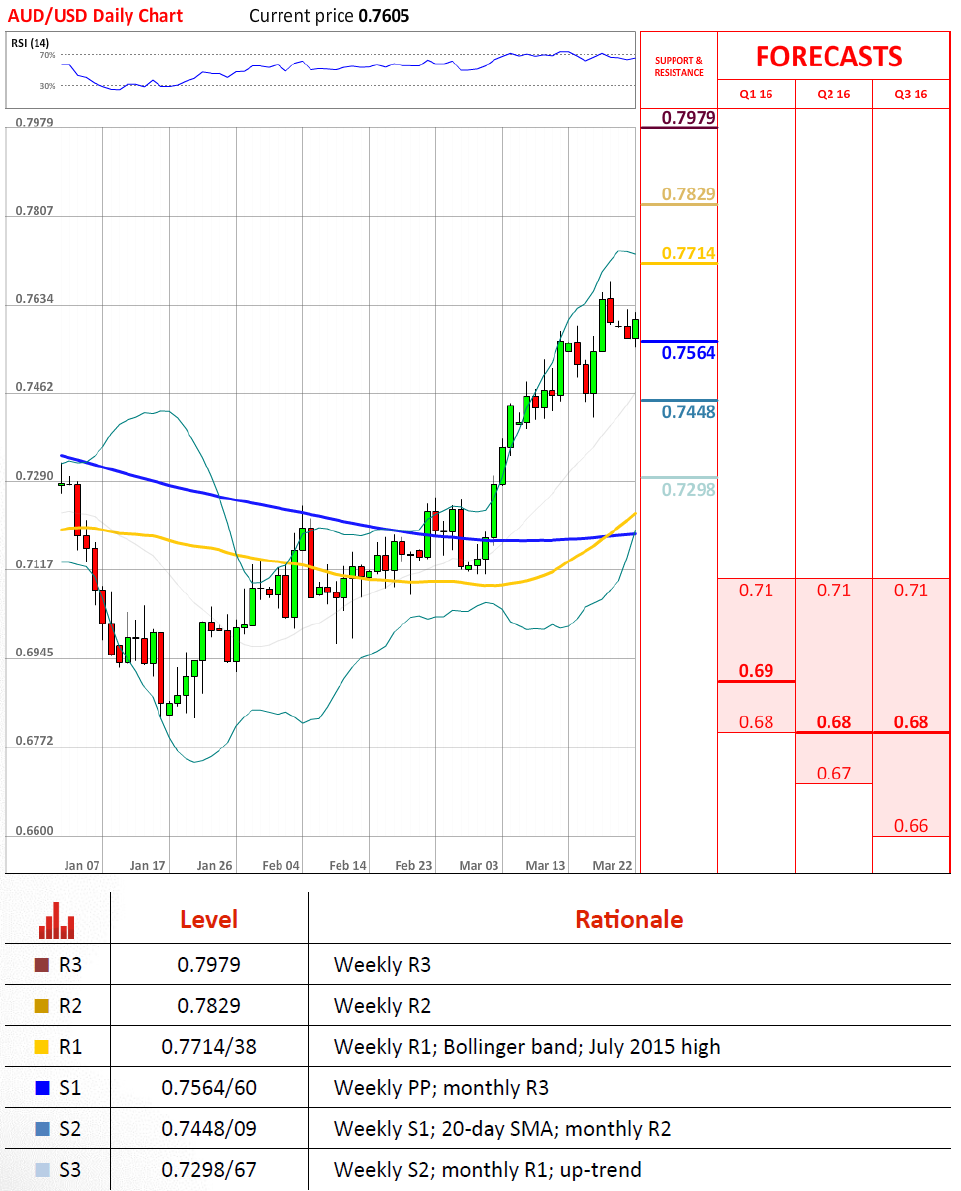Click the 0.7714/38 level cell
This screenshot has width=961, height=1191.
coord(209,1047)
